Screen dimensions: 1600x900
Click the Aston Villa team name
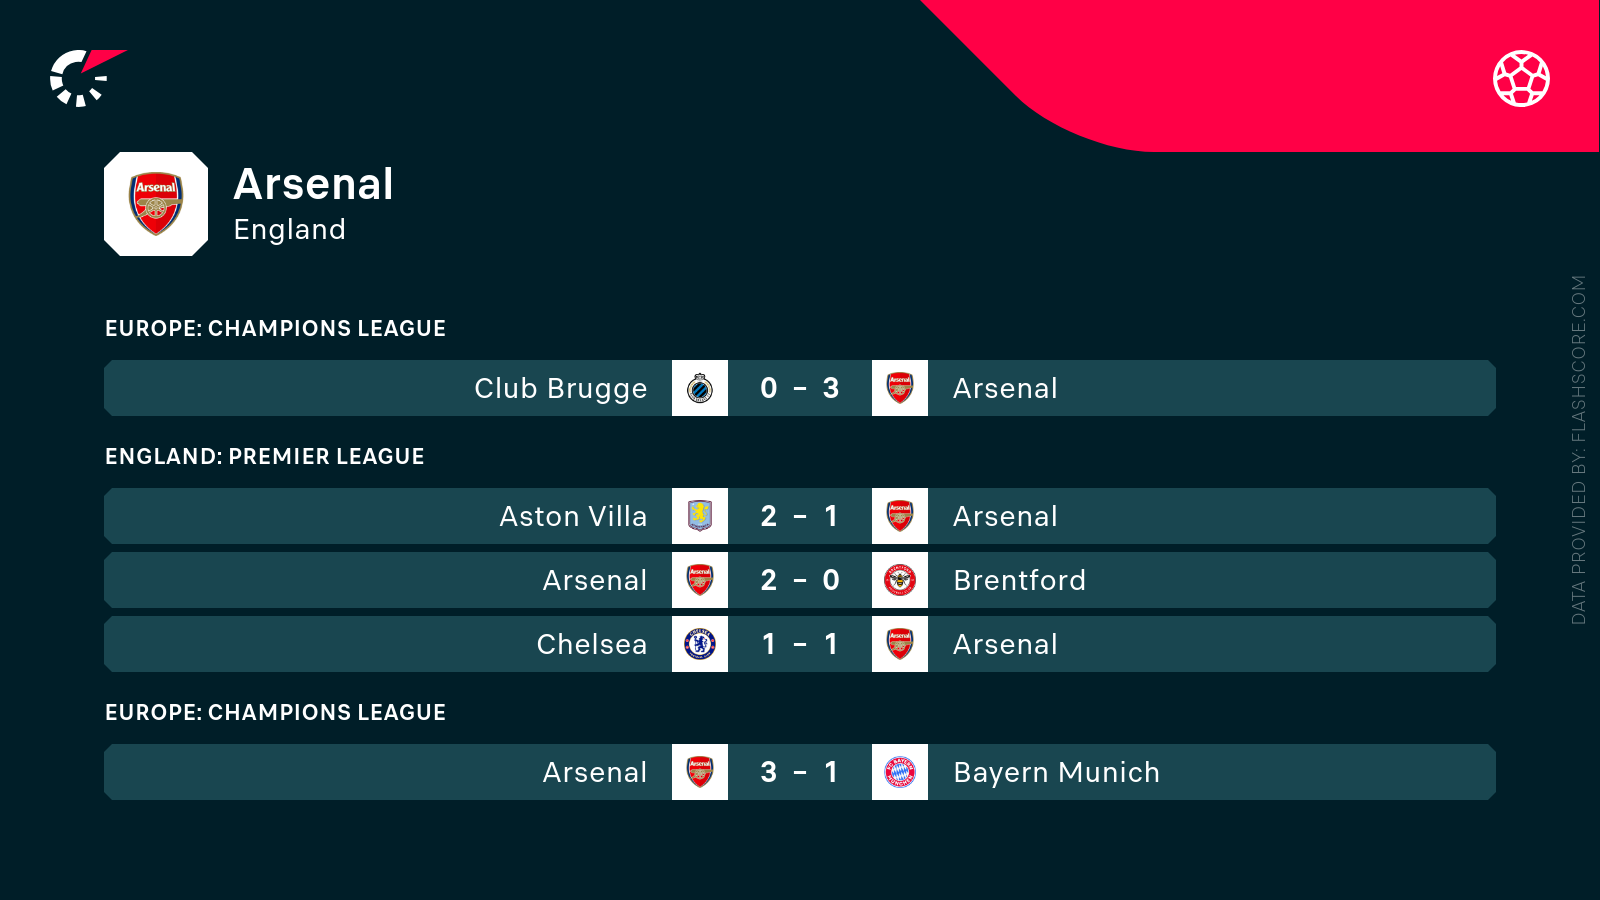pos(573,516)
